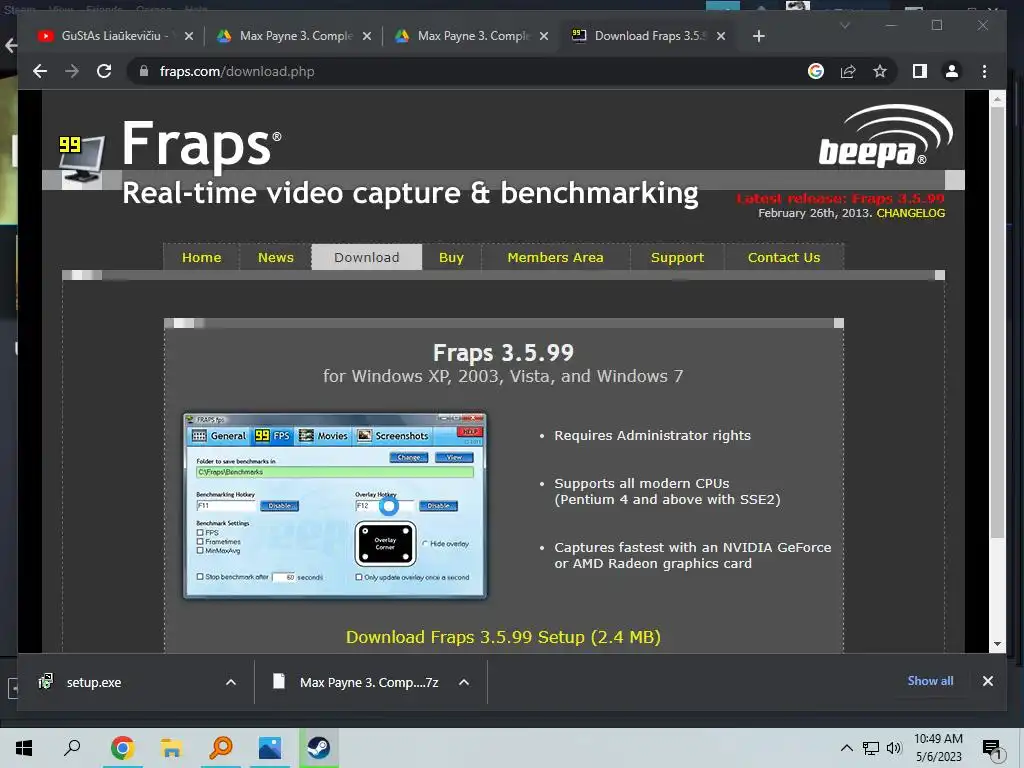Open the Chrome profile avatar
The image size is (1024, 768).
952,71
